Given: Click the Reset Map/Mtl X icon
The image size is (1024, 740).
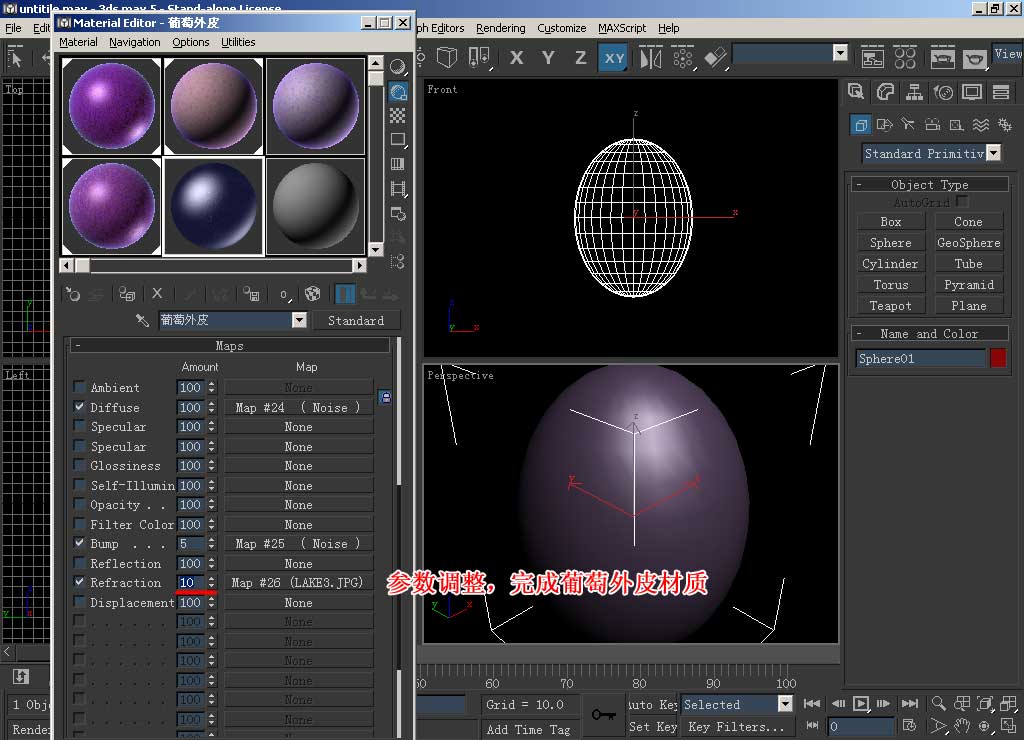Looking at the screenshot, I should [x=157, y=294].
